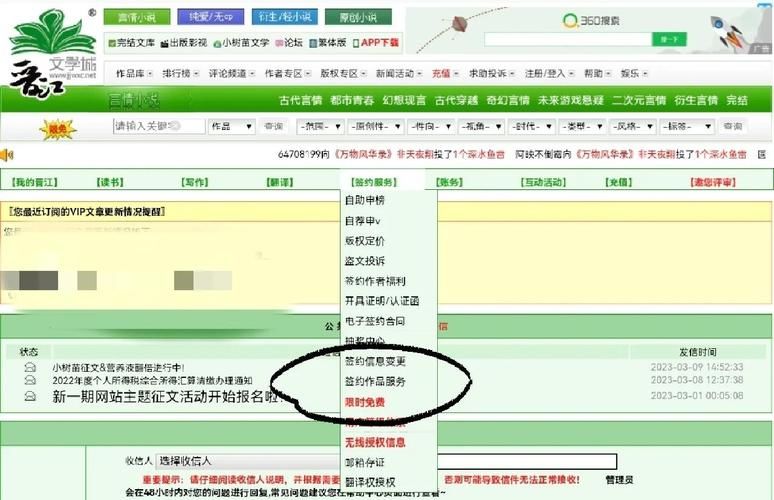Open 出版影视 link with clapboard icon
The height and width of the screenshot is (500, 774).
[184, 43]
